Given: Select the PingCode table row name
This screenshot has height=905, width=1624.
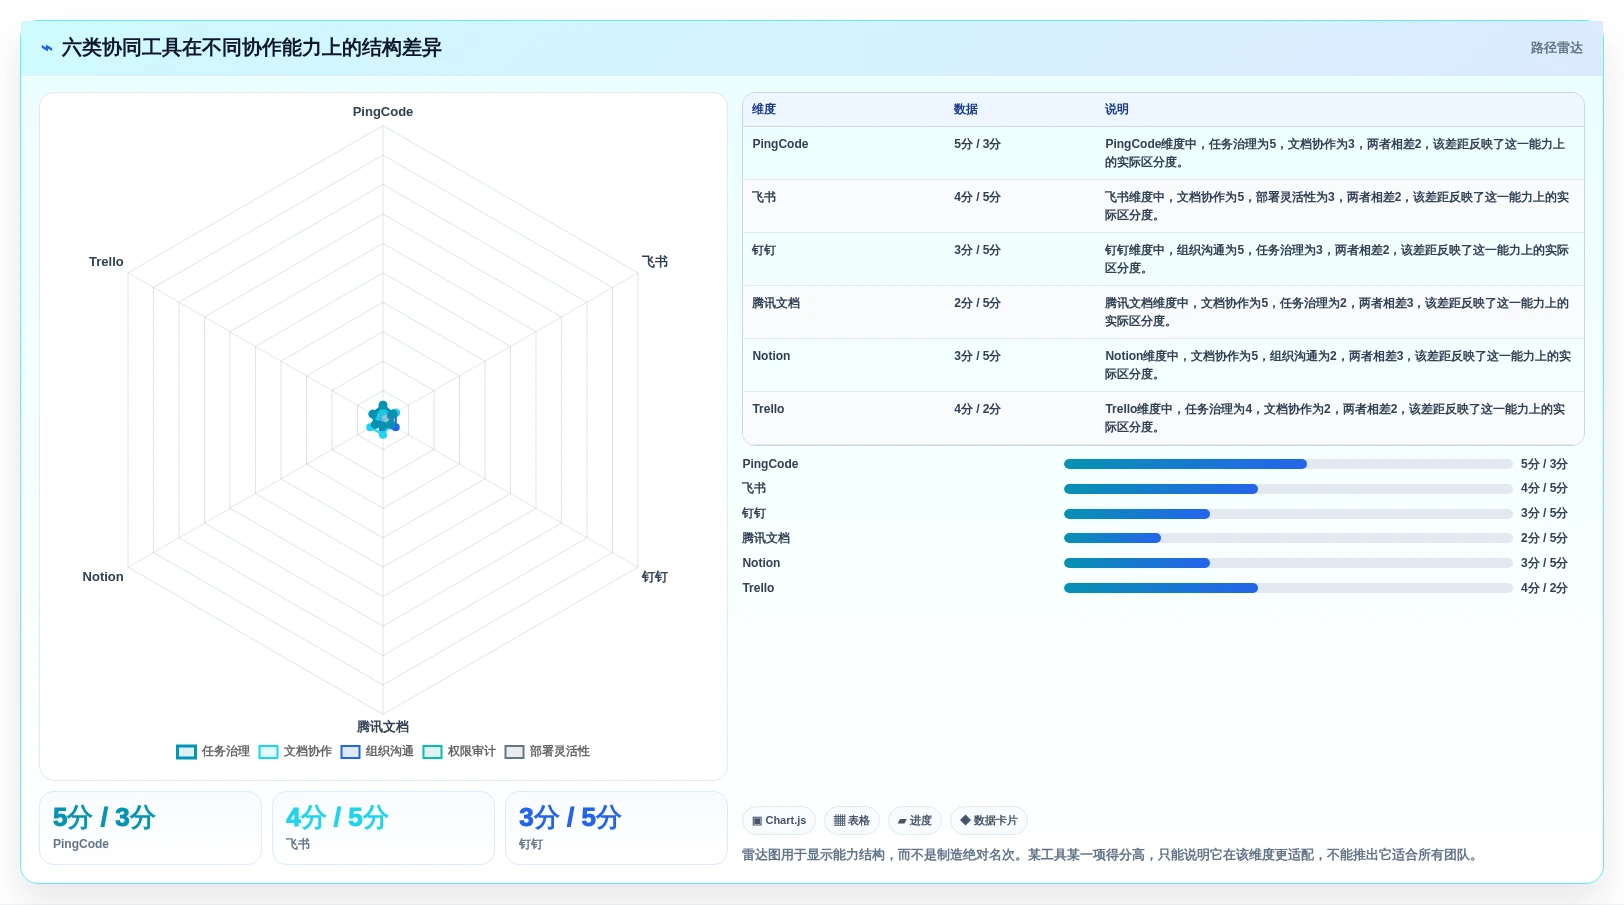Looking at the screenshot, I should click(780, 144).
